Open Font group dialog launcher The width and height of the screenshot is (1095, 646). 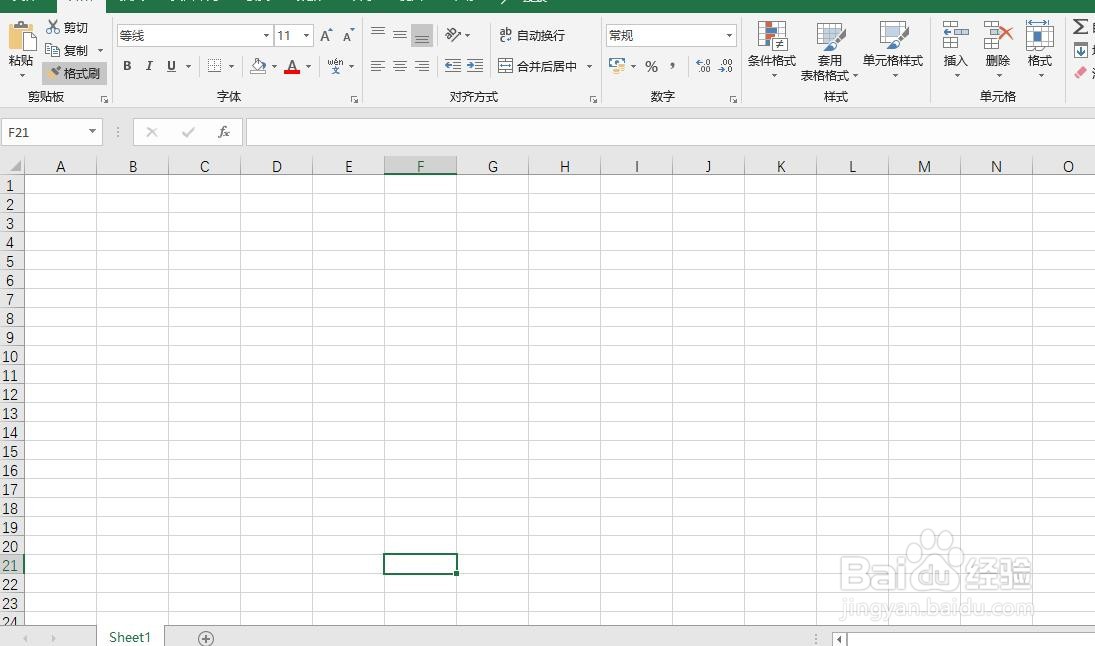354,100
